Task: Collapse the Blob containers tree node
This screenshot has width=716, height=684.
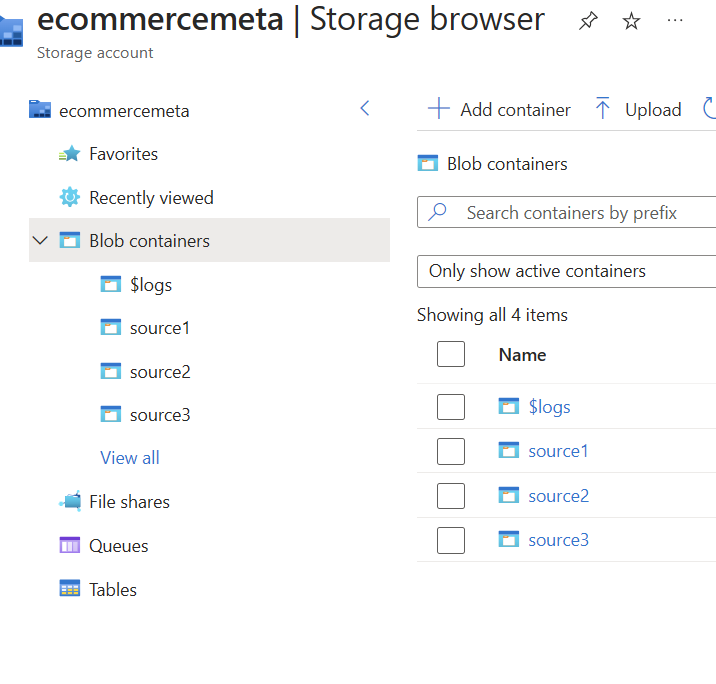Action: (x=40, y=240)
